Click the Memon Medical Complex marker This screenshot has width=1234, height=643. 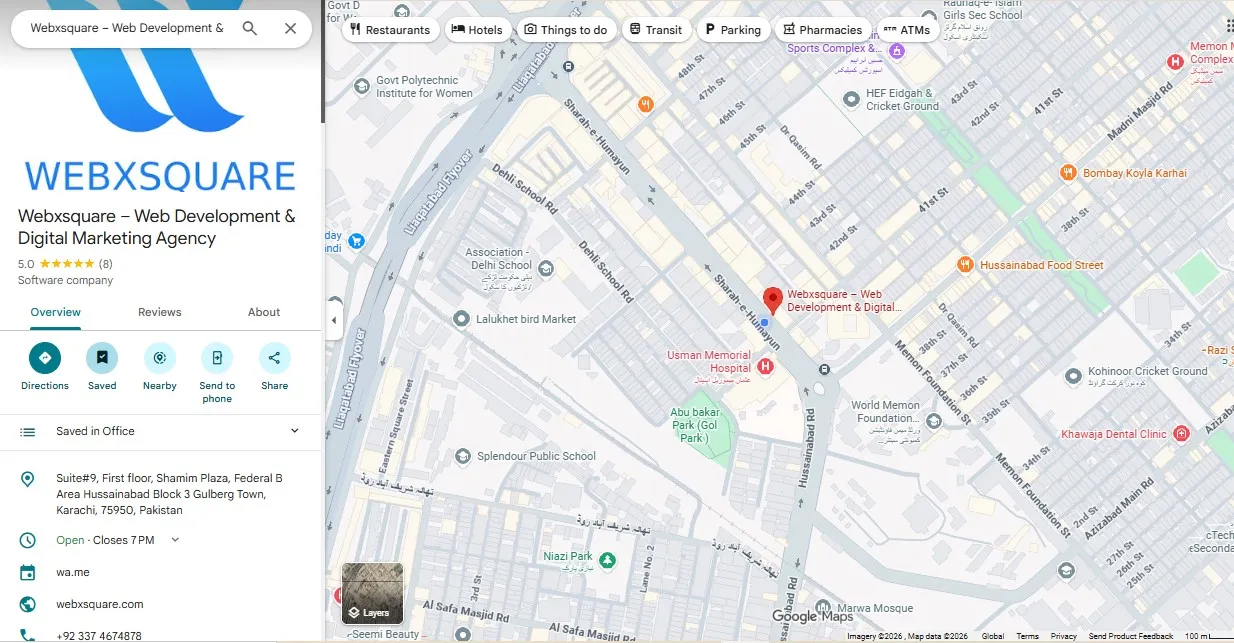tap(1176, 62)
